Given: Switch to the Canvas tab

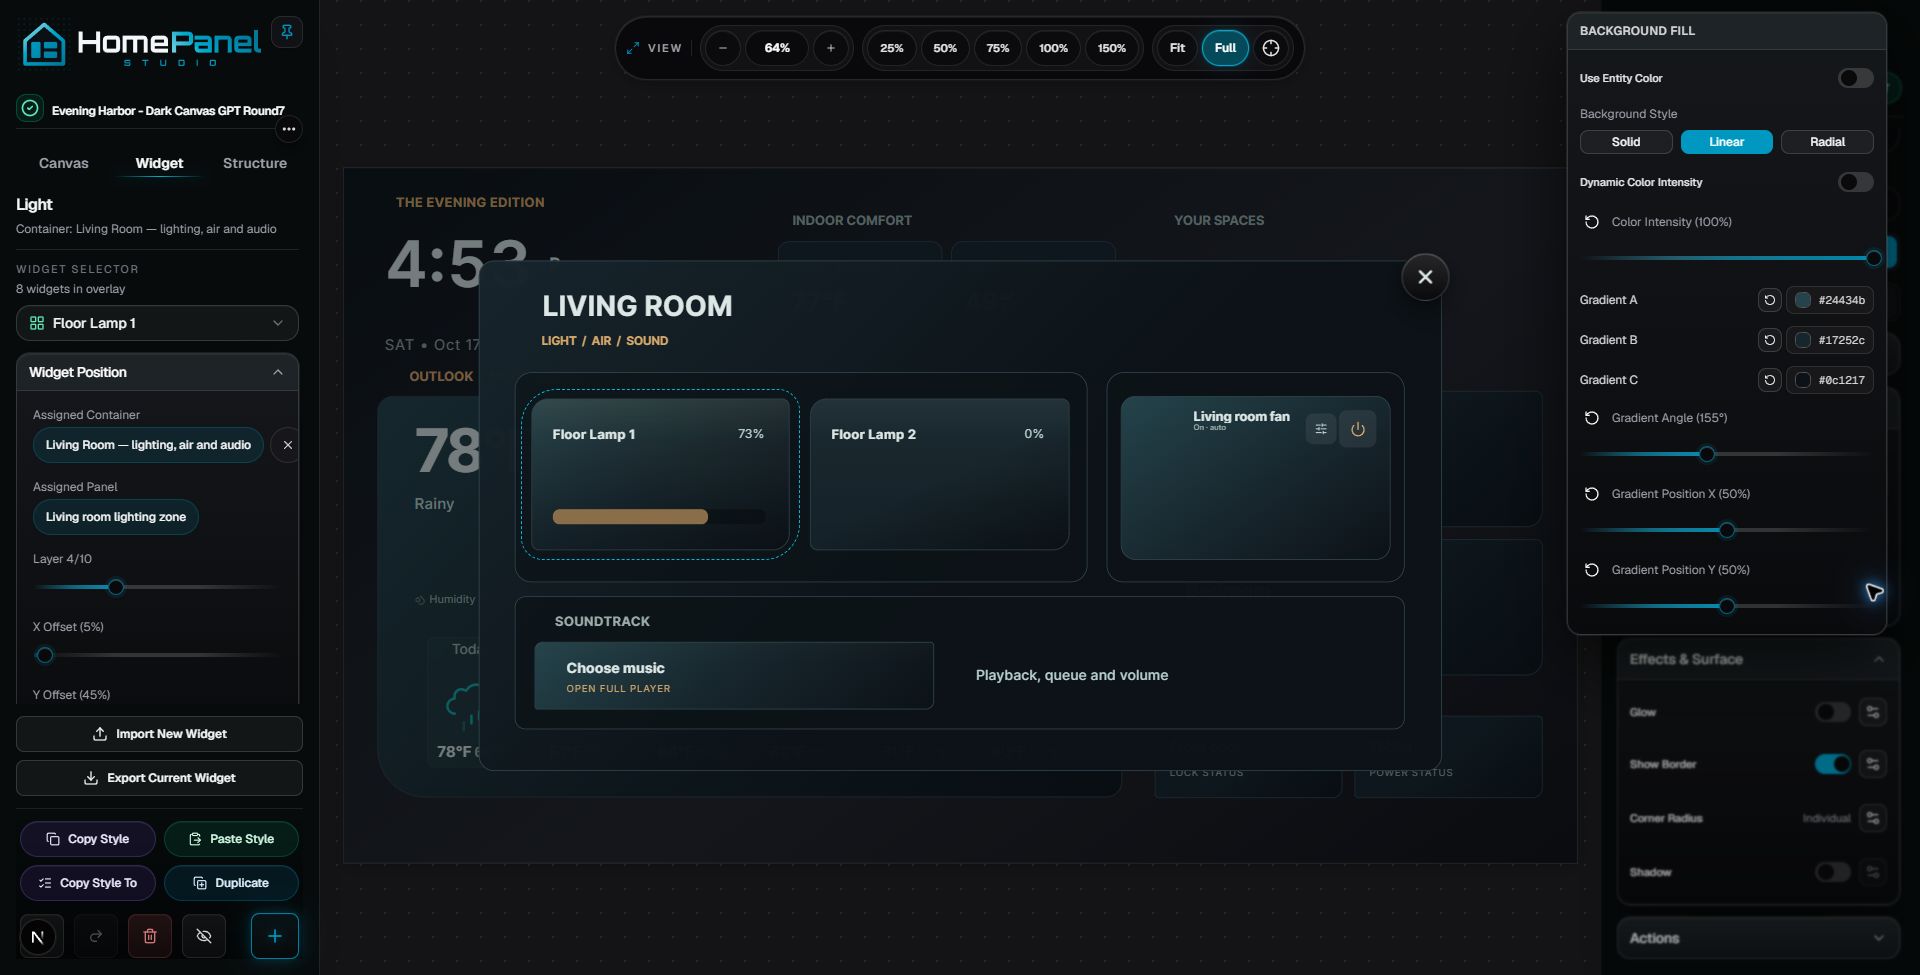Looking at the screenshot, I should coord(64,163).
